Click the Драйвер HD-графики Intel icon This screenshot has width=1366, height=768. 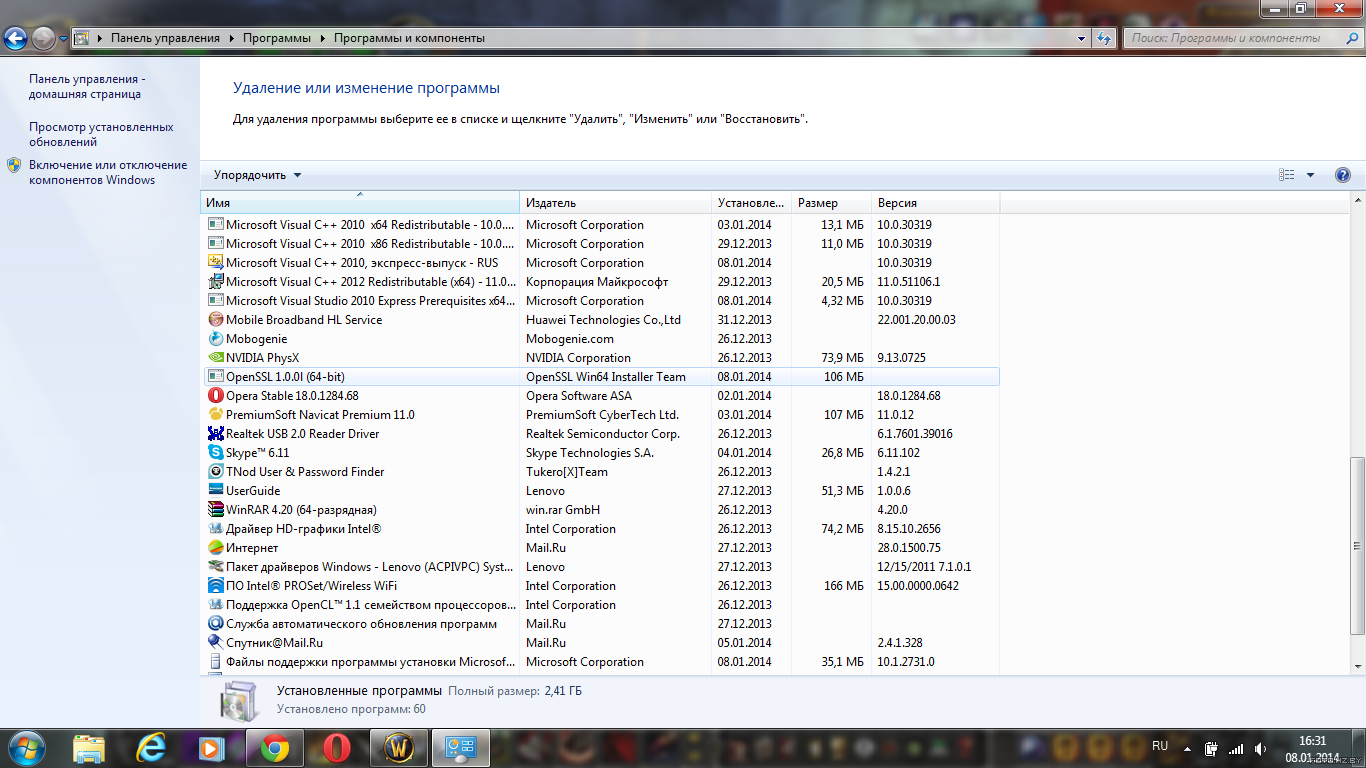216,529
